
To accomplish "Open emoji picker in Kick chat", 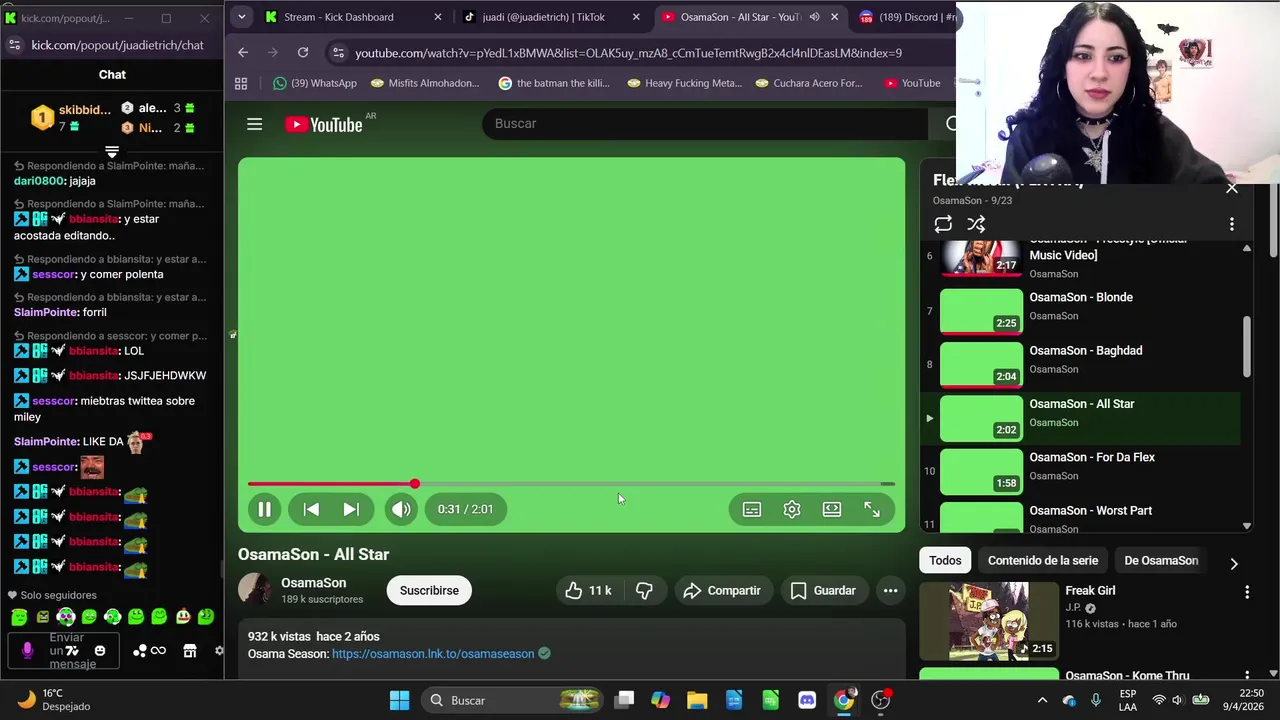I will pyautogui.click(x=100, y=651).
